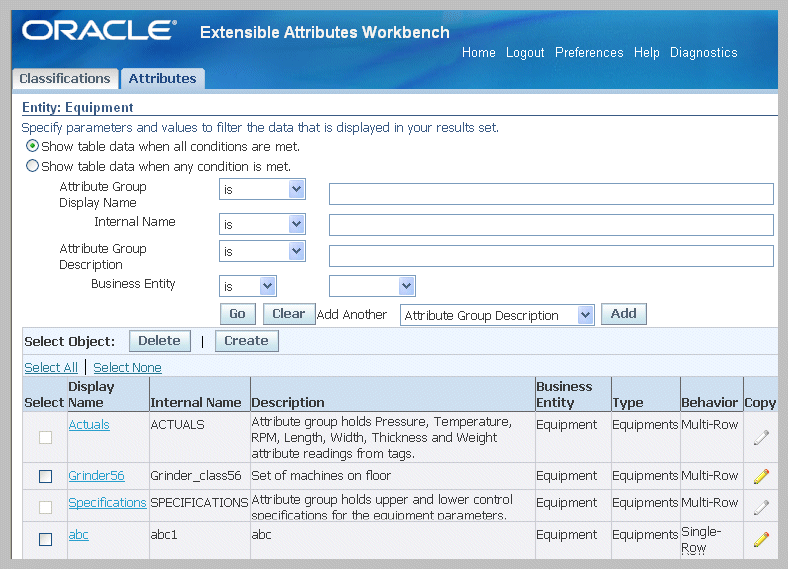Click the Select None link

pos(127,367)
